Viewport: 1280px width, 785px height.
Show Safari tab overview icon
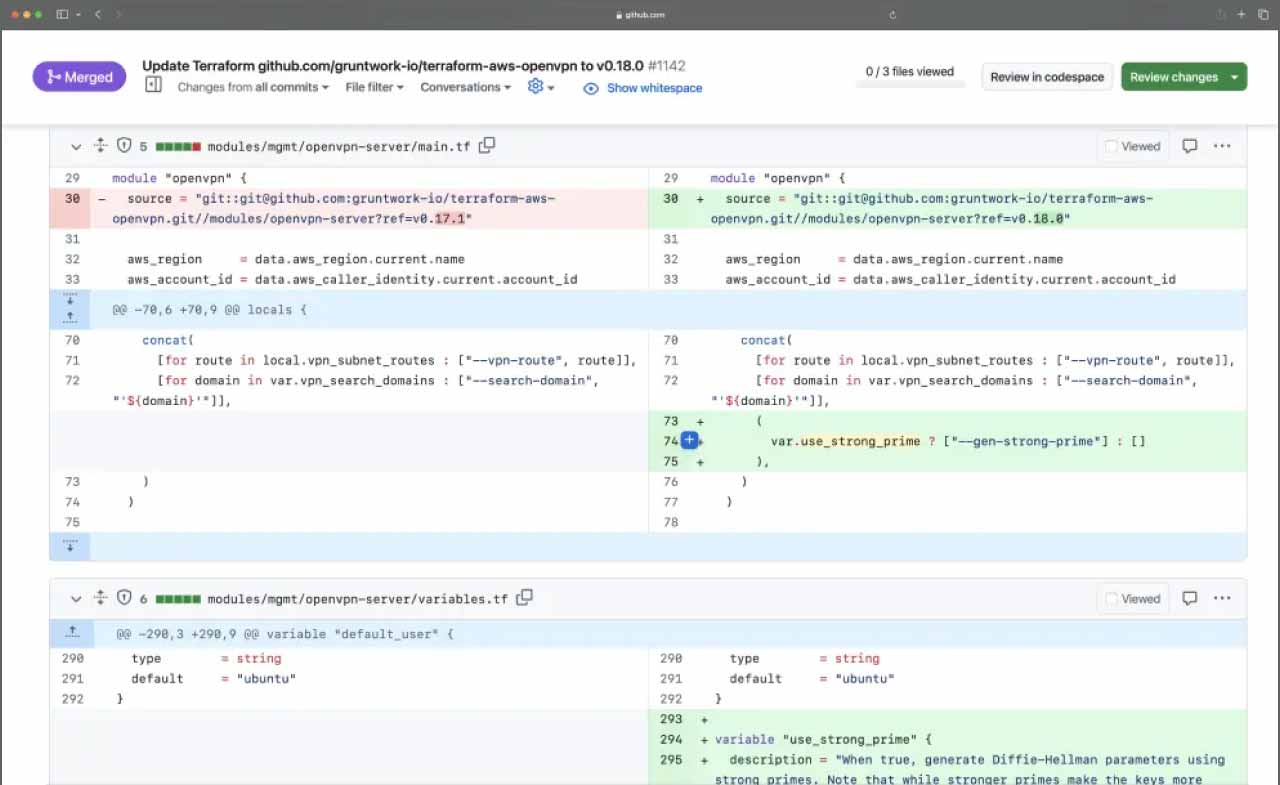pos(1262,14)
